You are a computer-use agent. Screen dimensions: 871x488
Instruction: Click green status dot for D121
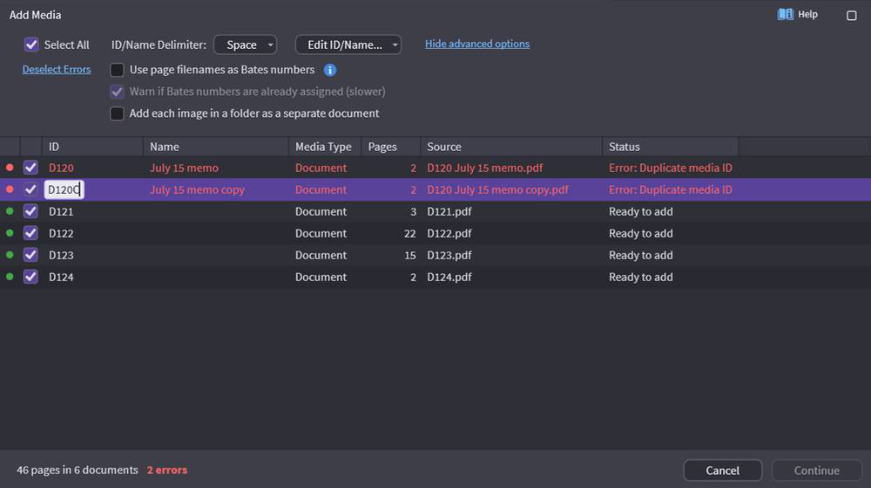pyautogui.click(x=9, y=211)
